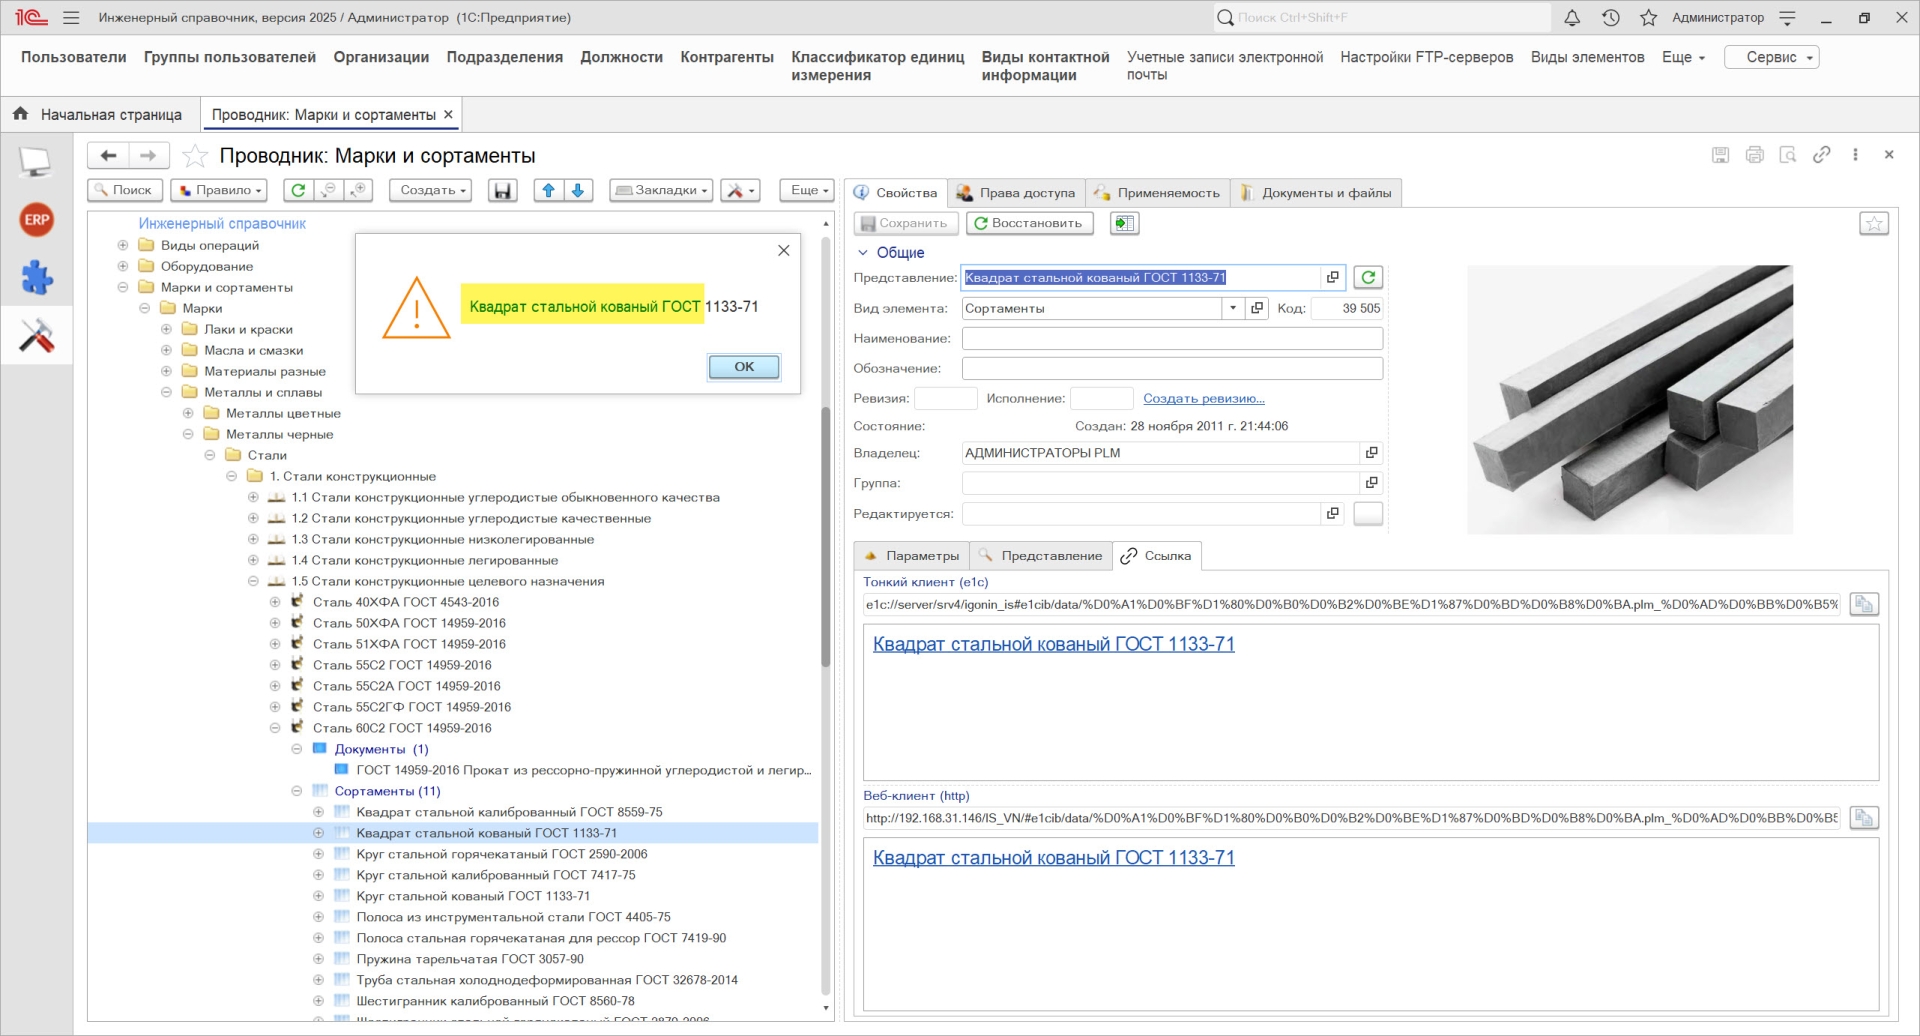Open notifications bell icon
The height and width of the screenshot is (1036, 1920).
(1572, 18)
